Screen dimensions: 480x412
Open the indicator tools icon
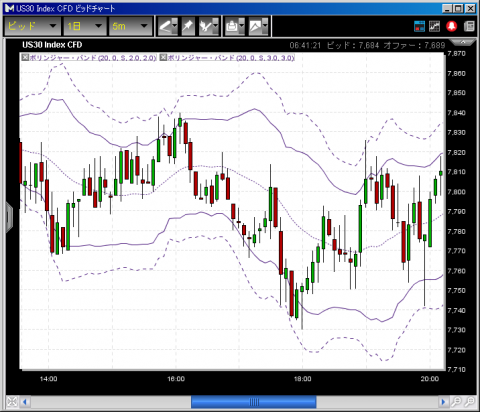[208, 26]
